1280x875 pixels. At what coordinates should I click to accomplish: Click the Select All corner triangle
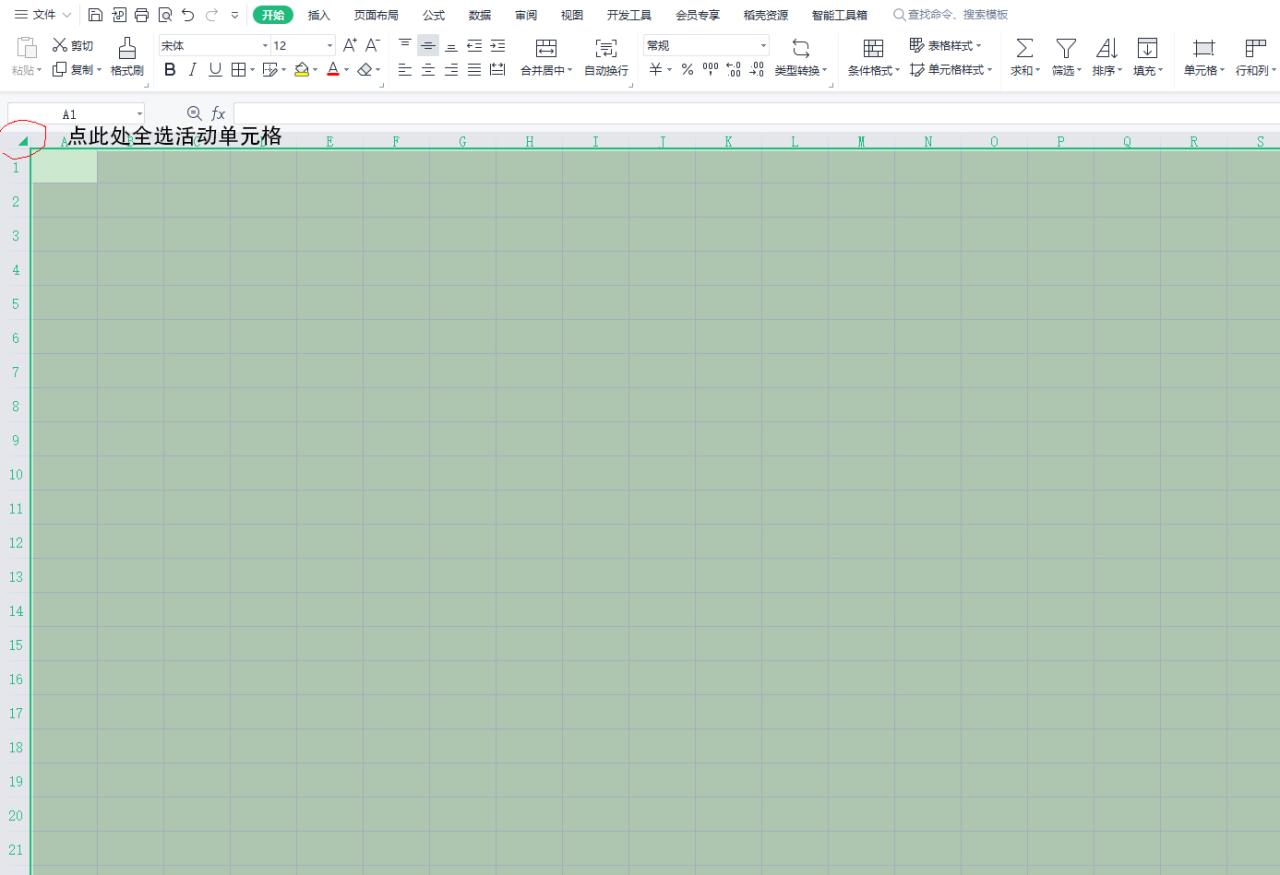[22, 141]
